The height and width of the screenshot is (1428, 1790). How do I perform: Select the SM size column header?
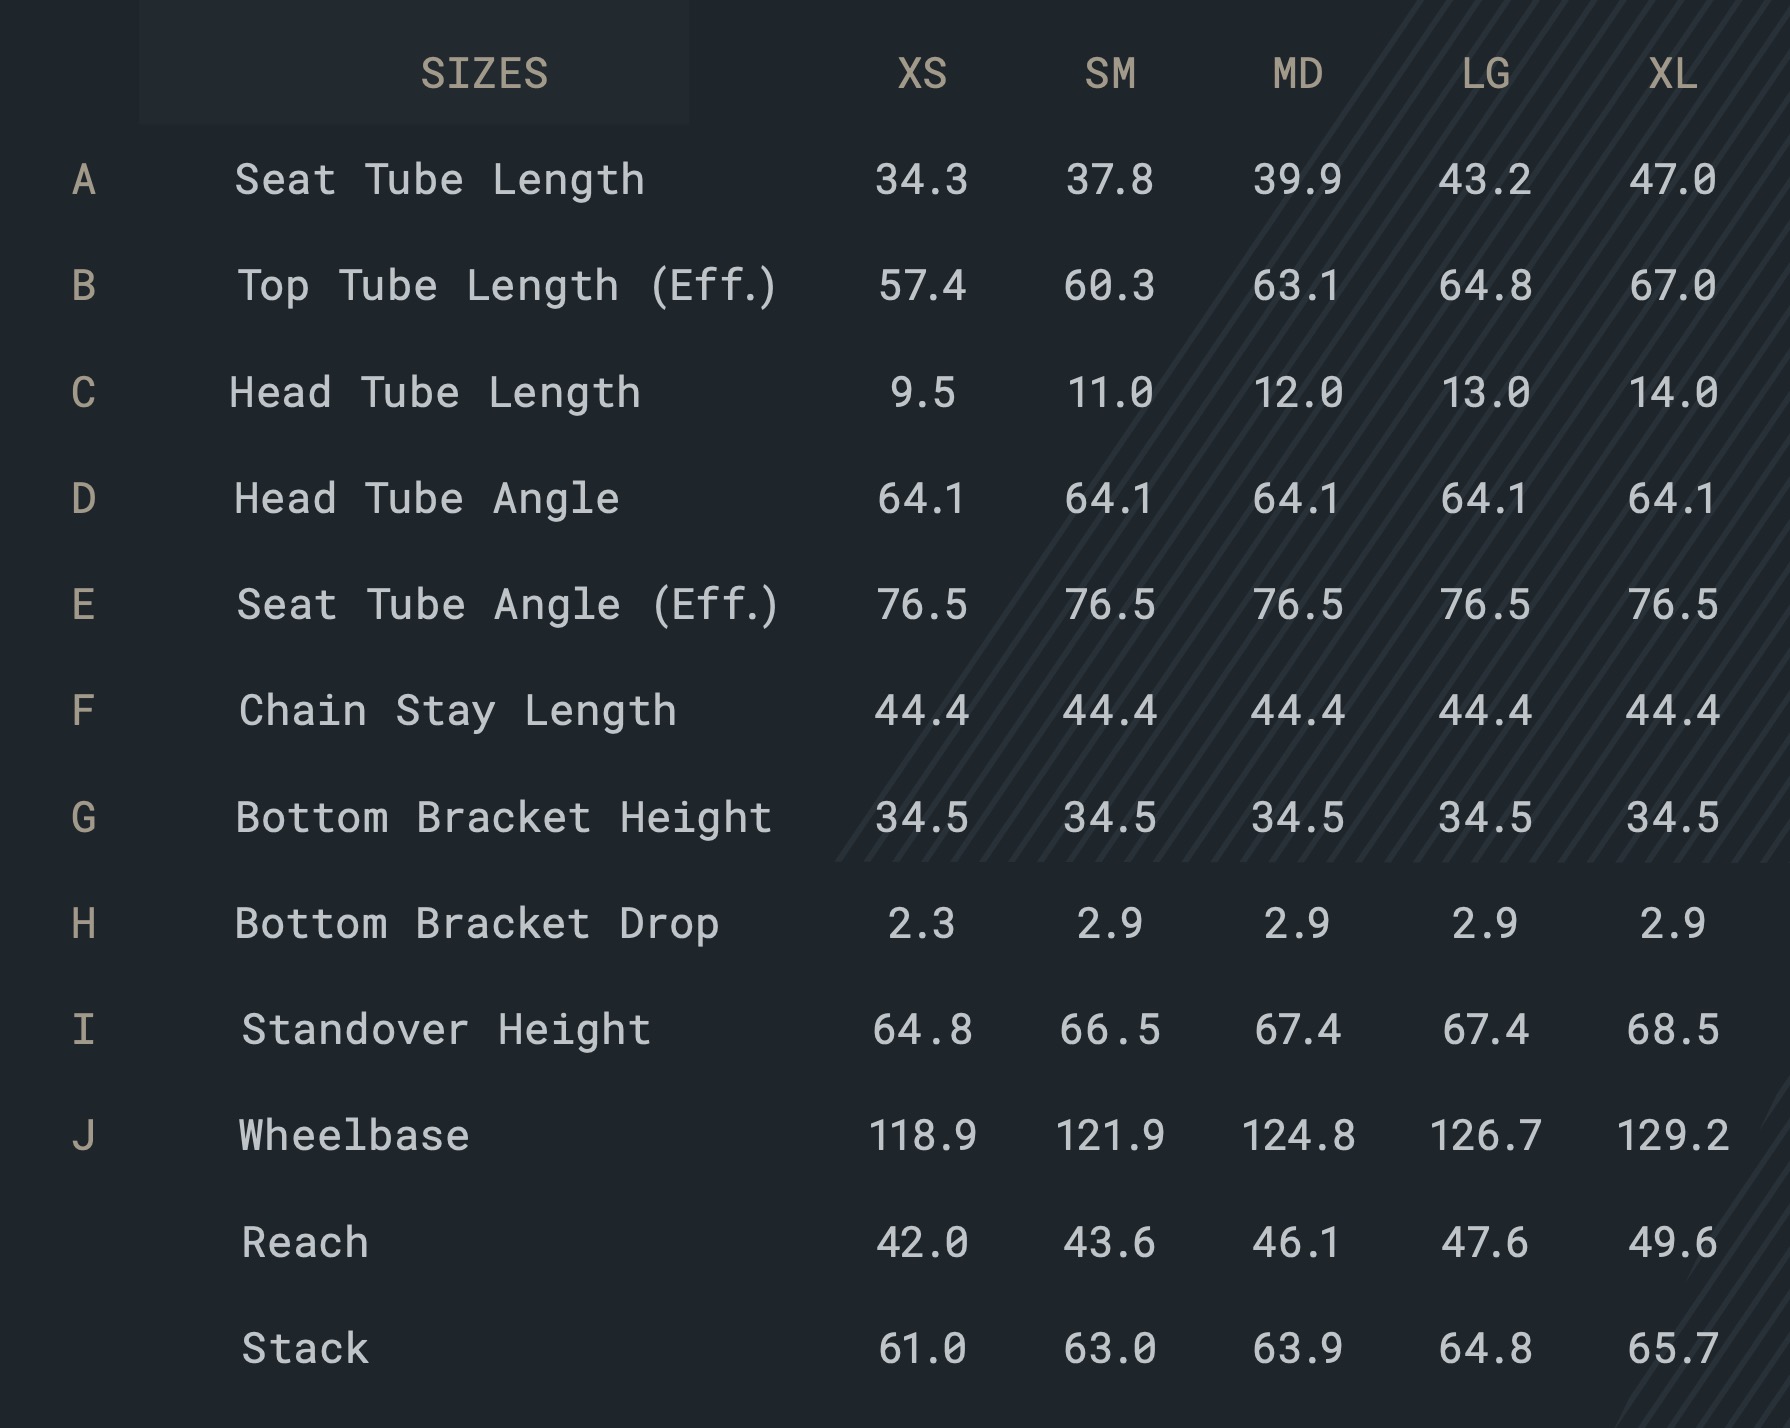(1110, 74)
